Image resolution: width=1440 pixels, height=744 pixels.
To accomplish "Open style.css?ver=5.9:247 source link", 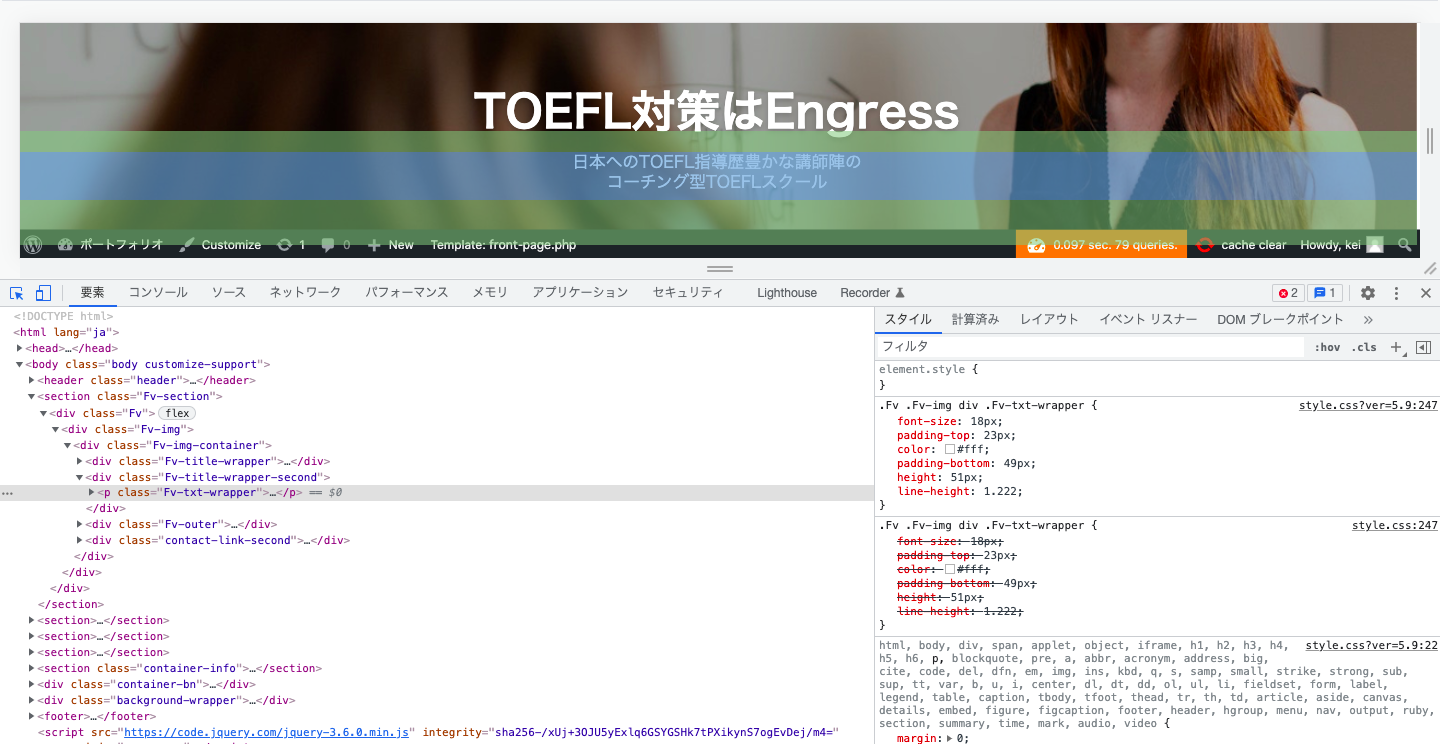I will click(x=1368, y=406).
